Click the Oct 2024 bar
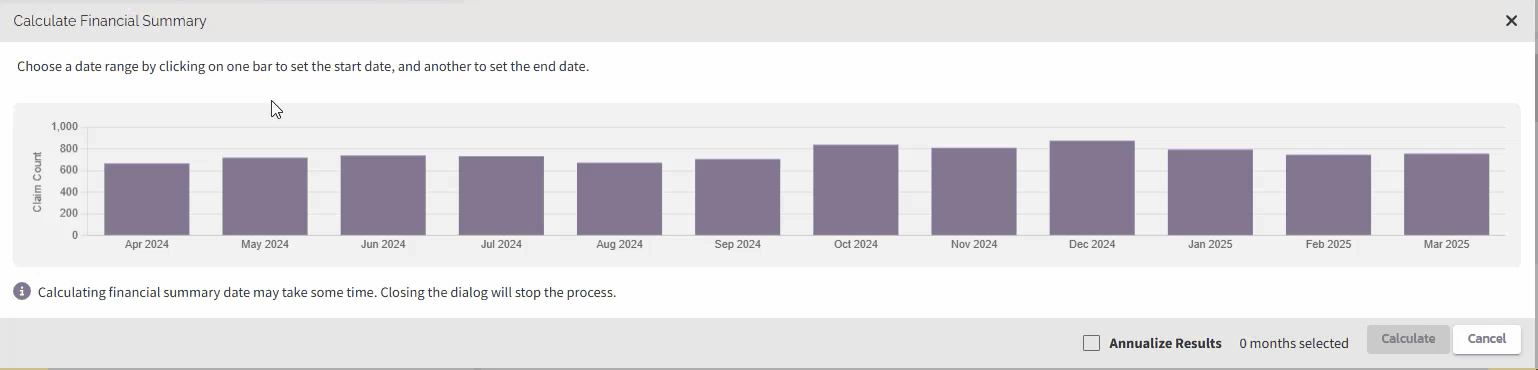 point(856,190)
